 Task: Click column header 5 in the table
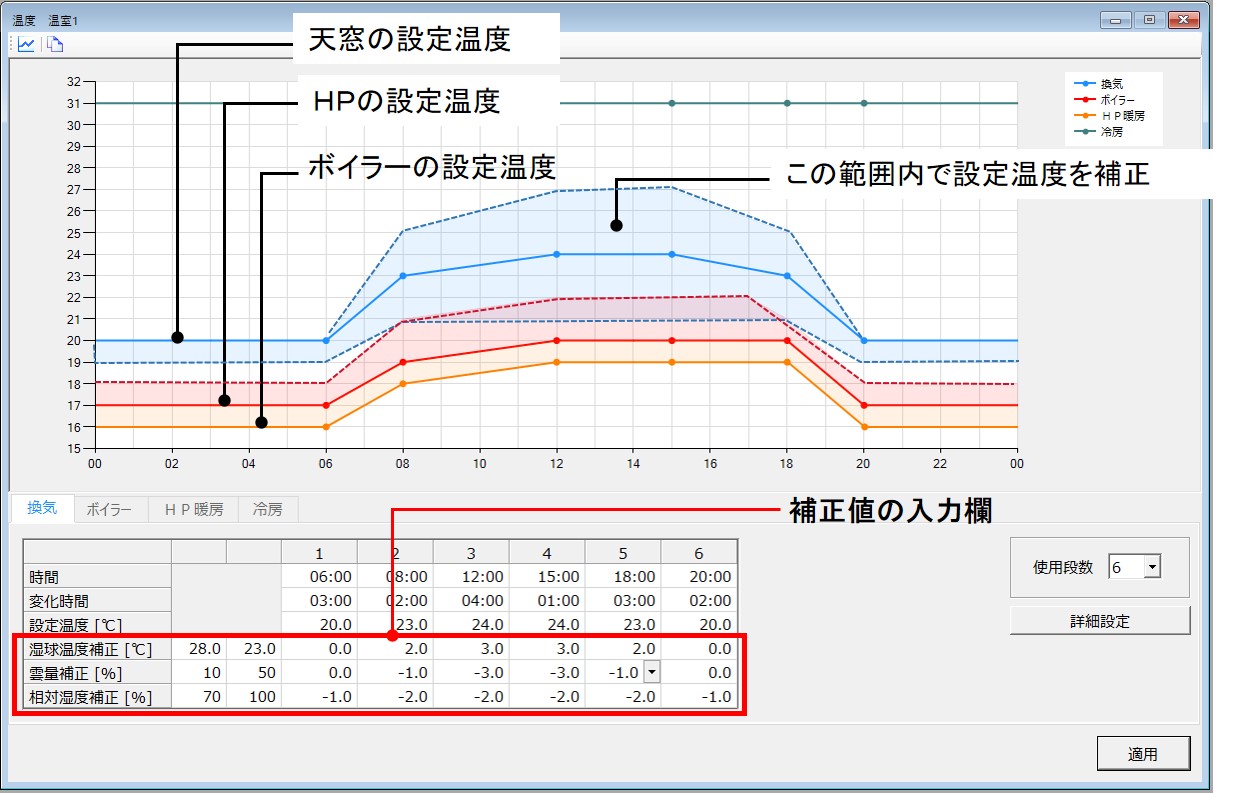click(x=623, y=553)
